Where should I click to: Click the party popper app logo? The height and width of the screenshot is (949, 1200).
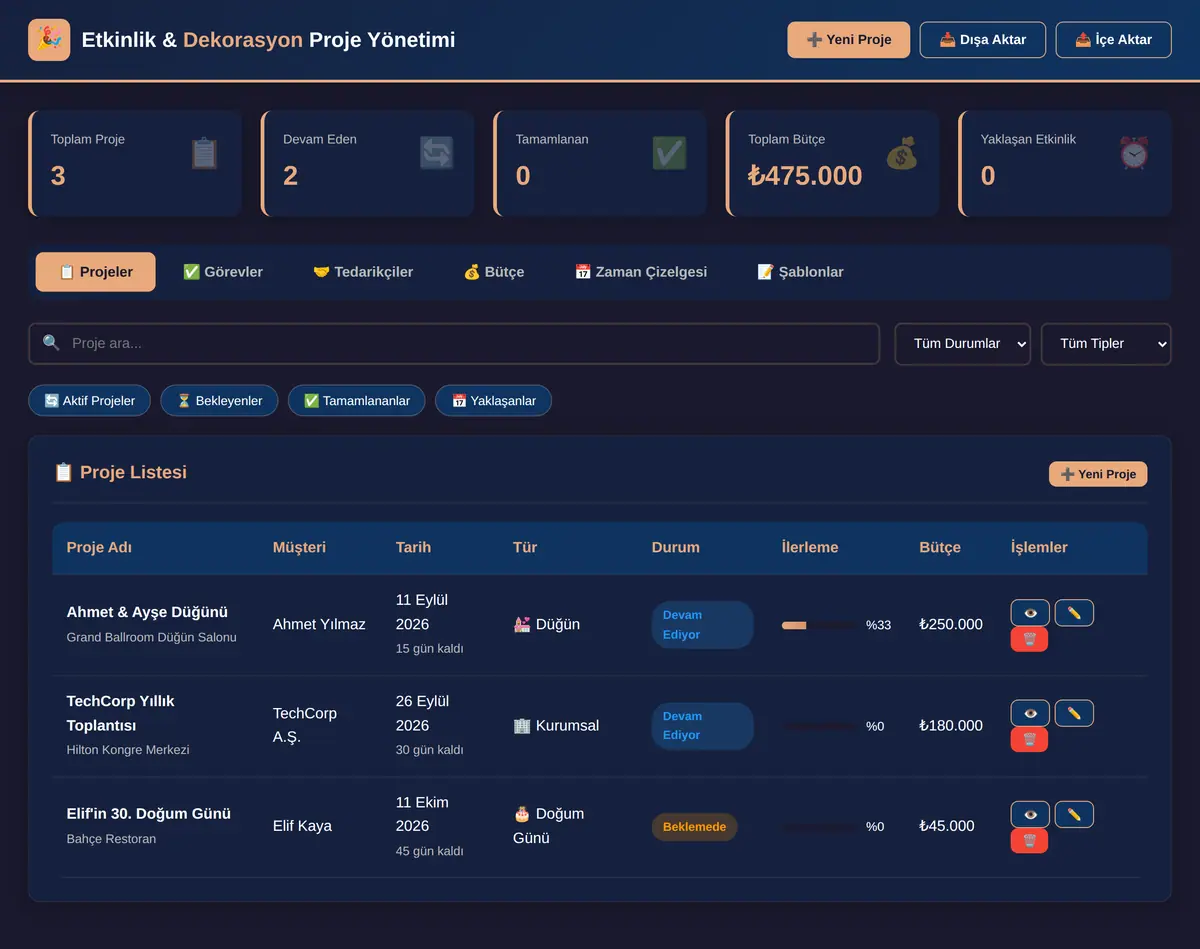(49, 40)
